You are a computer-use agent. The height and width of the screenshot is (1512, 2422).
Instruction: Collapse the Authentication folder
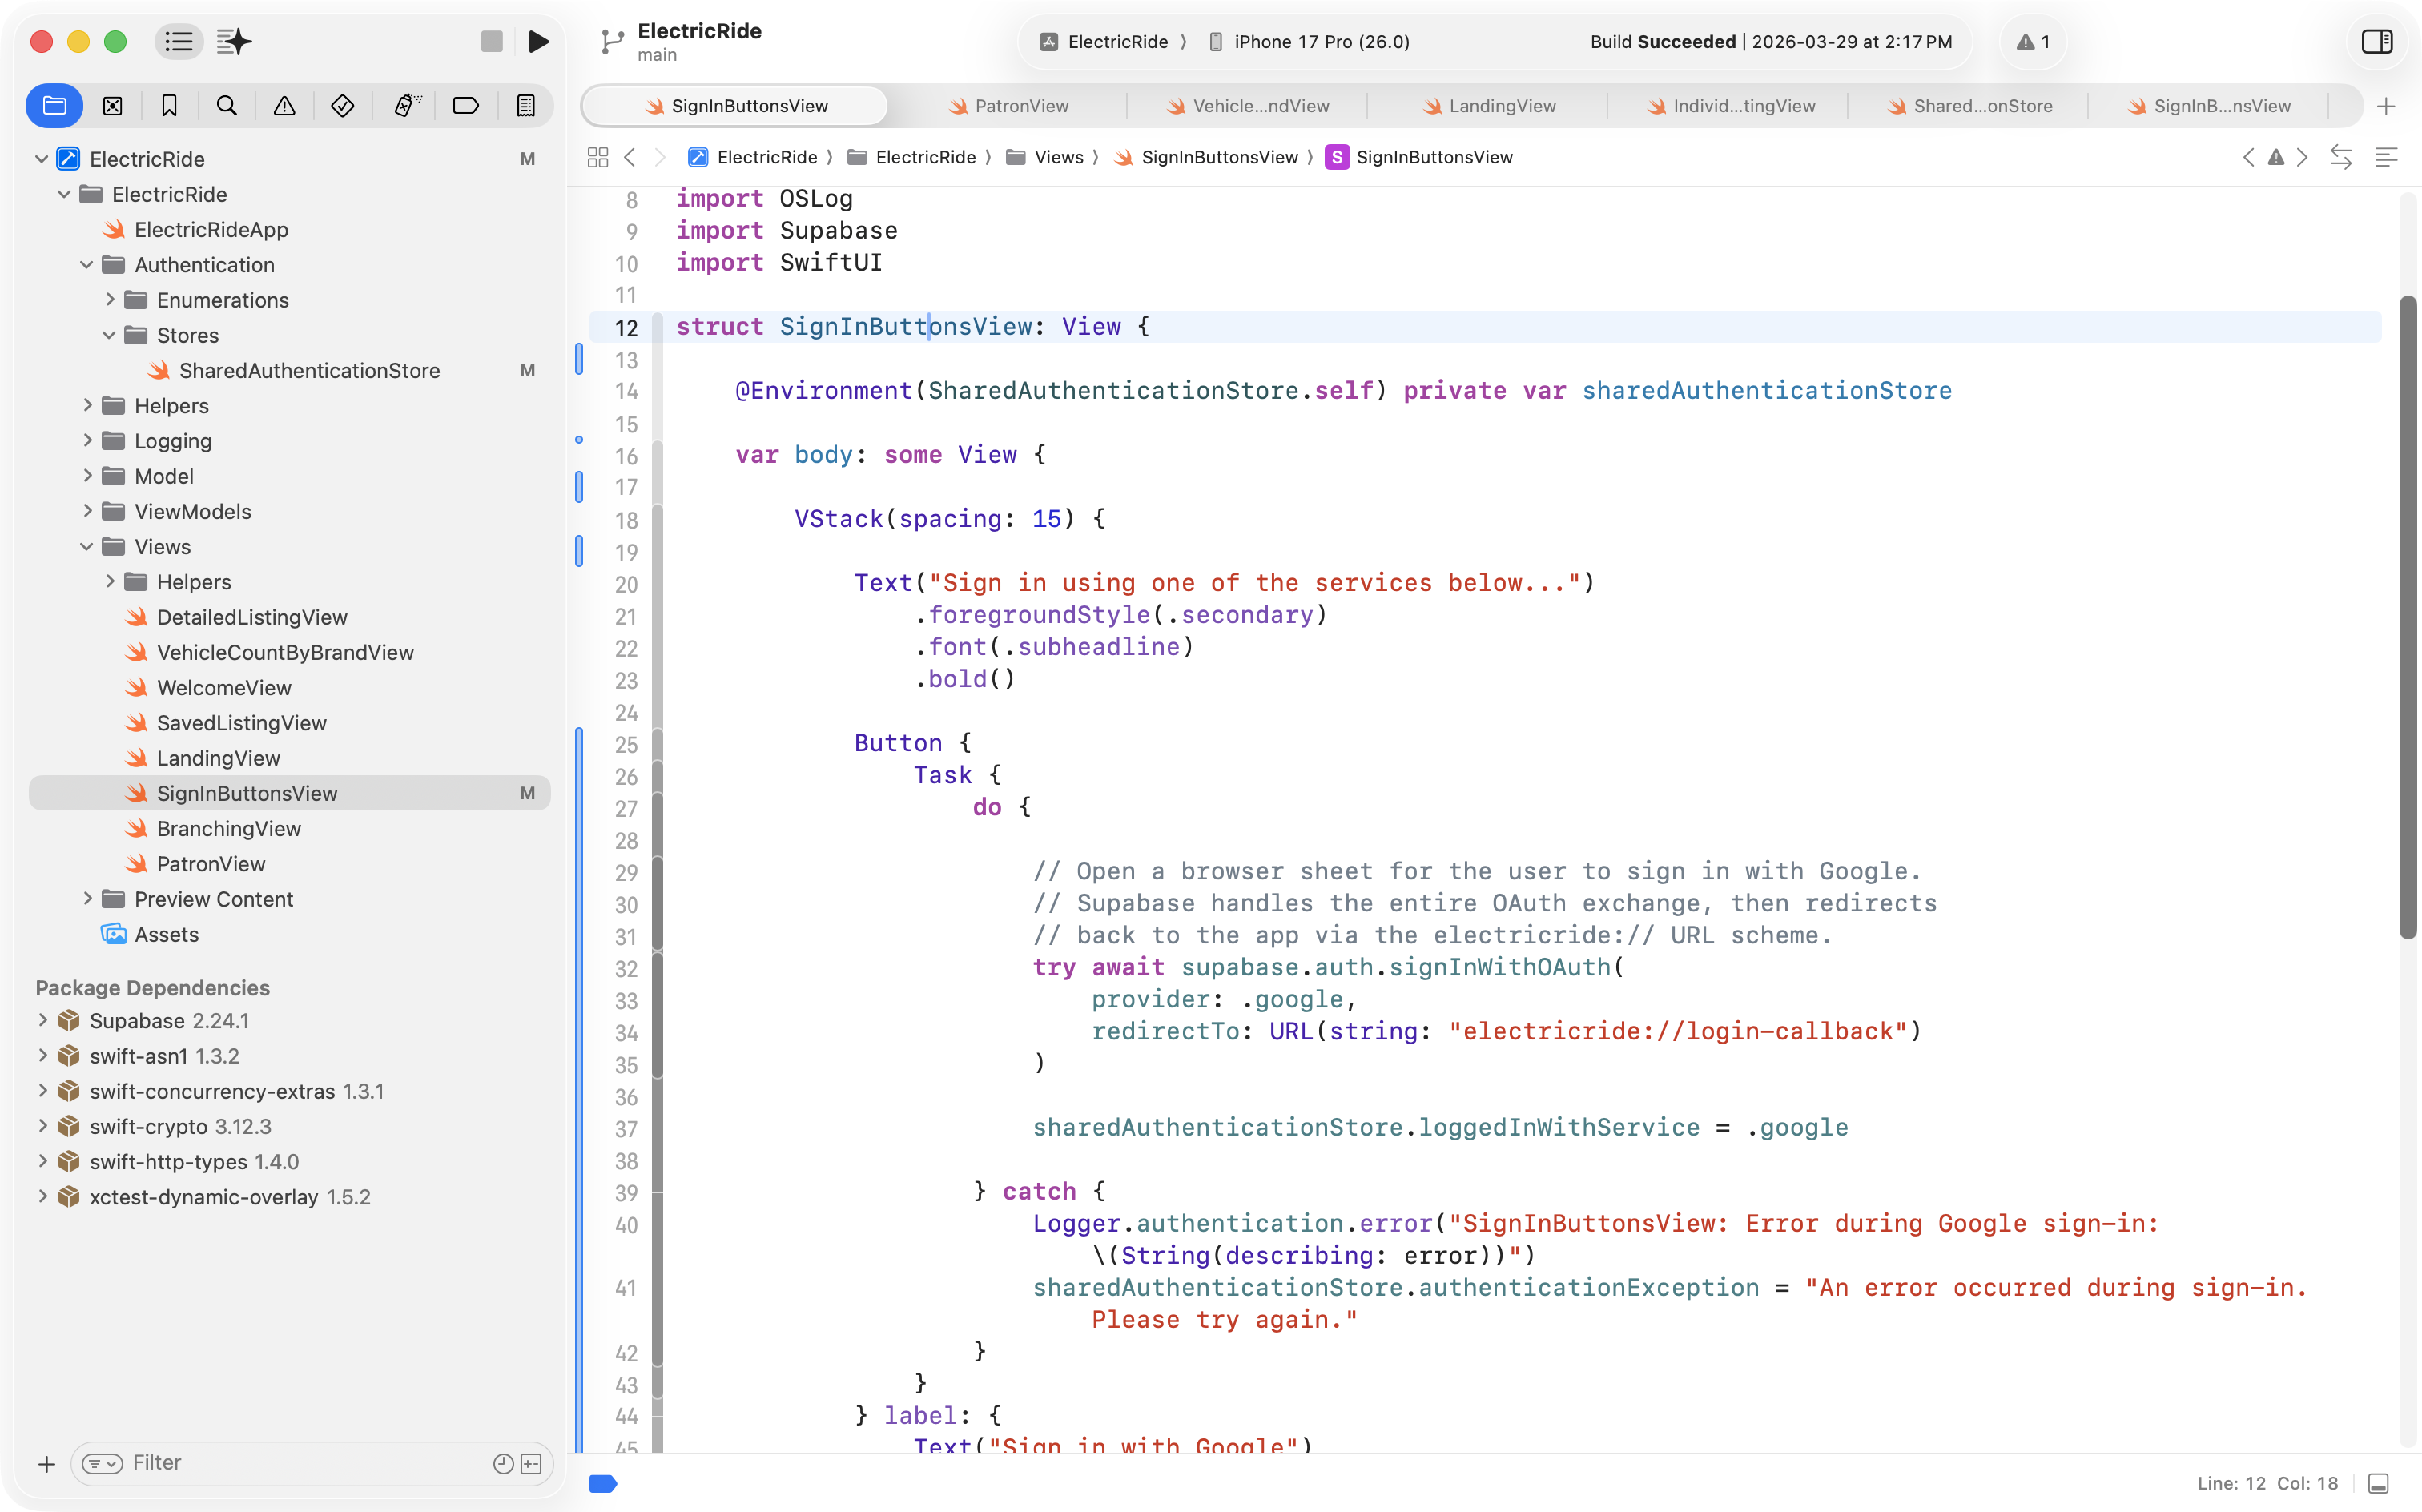[87, 265]
